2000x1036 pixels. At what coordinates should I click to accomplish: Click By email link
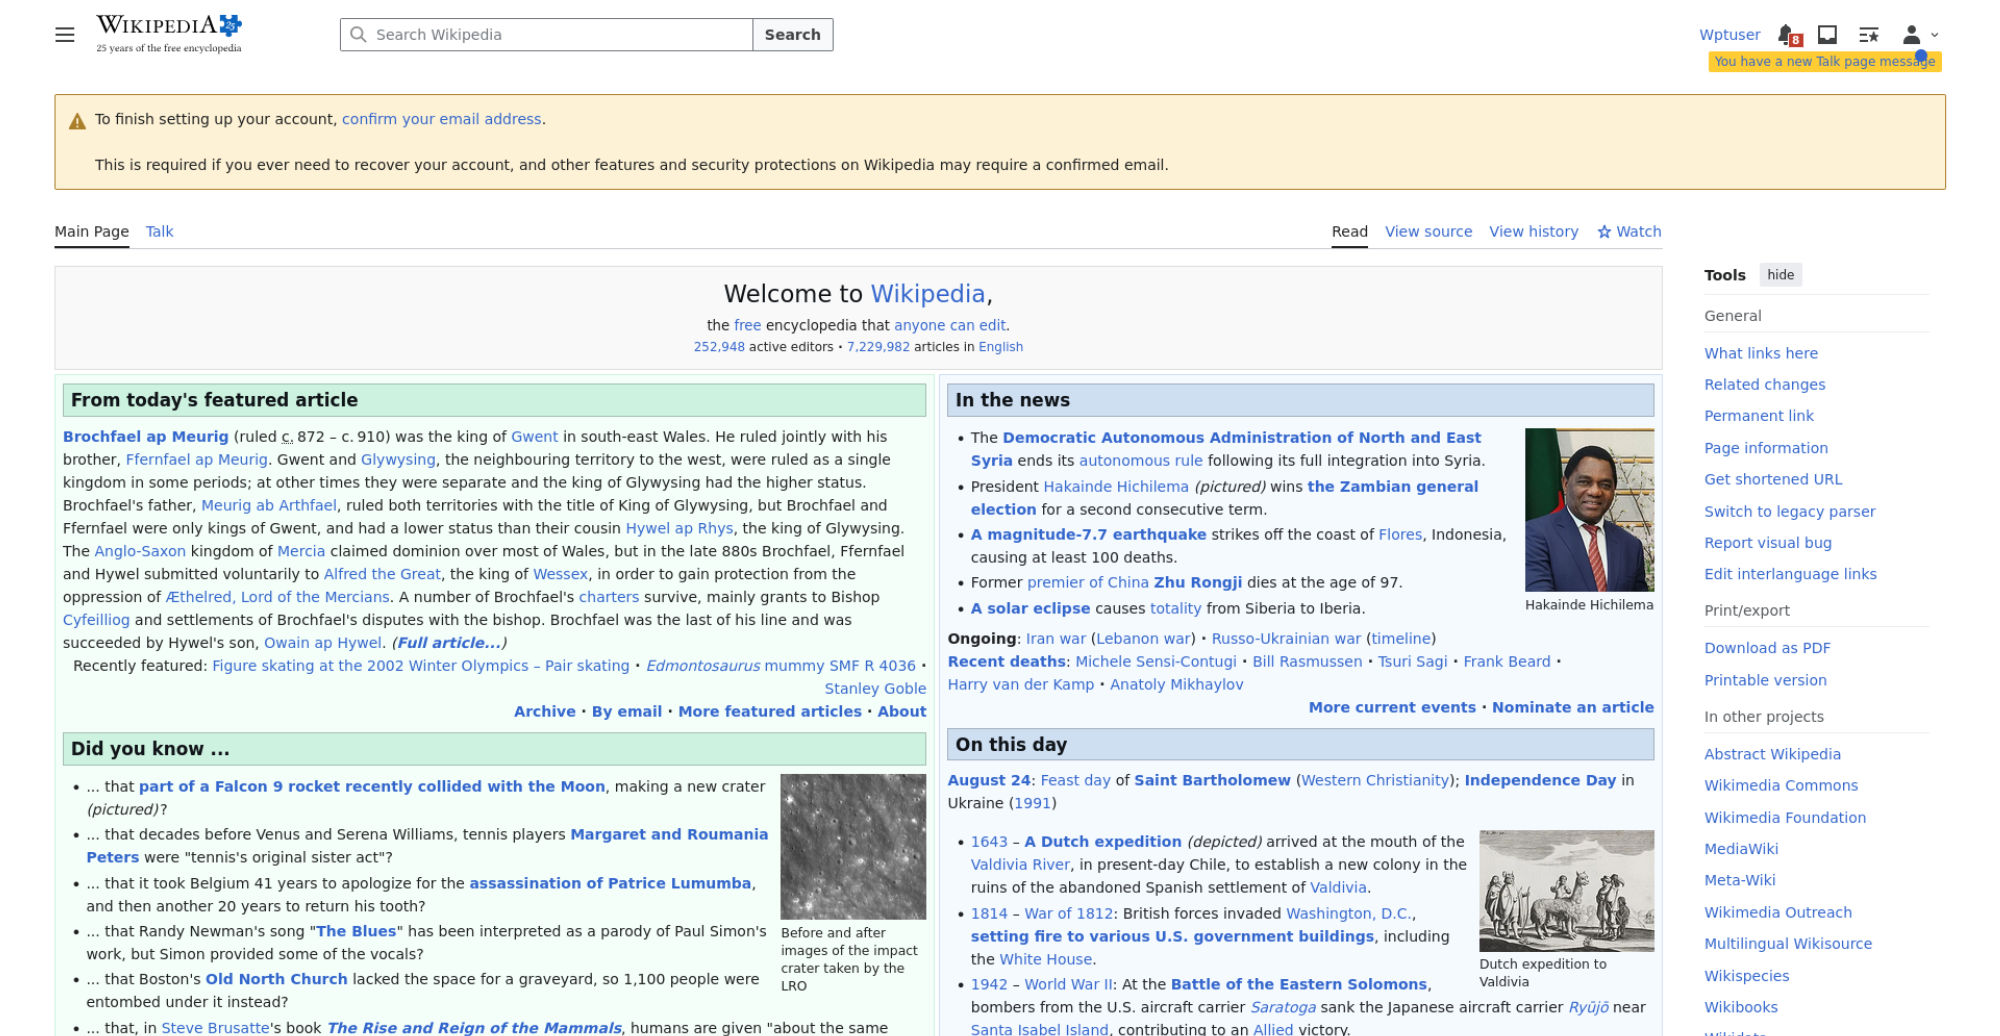(627, 712)
